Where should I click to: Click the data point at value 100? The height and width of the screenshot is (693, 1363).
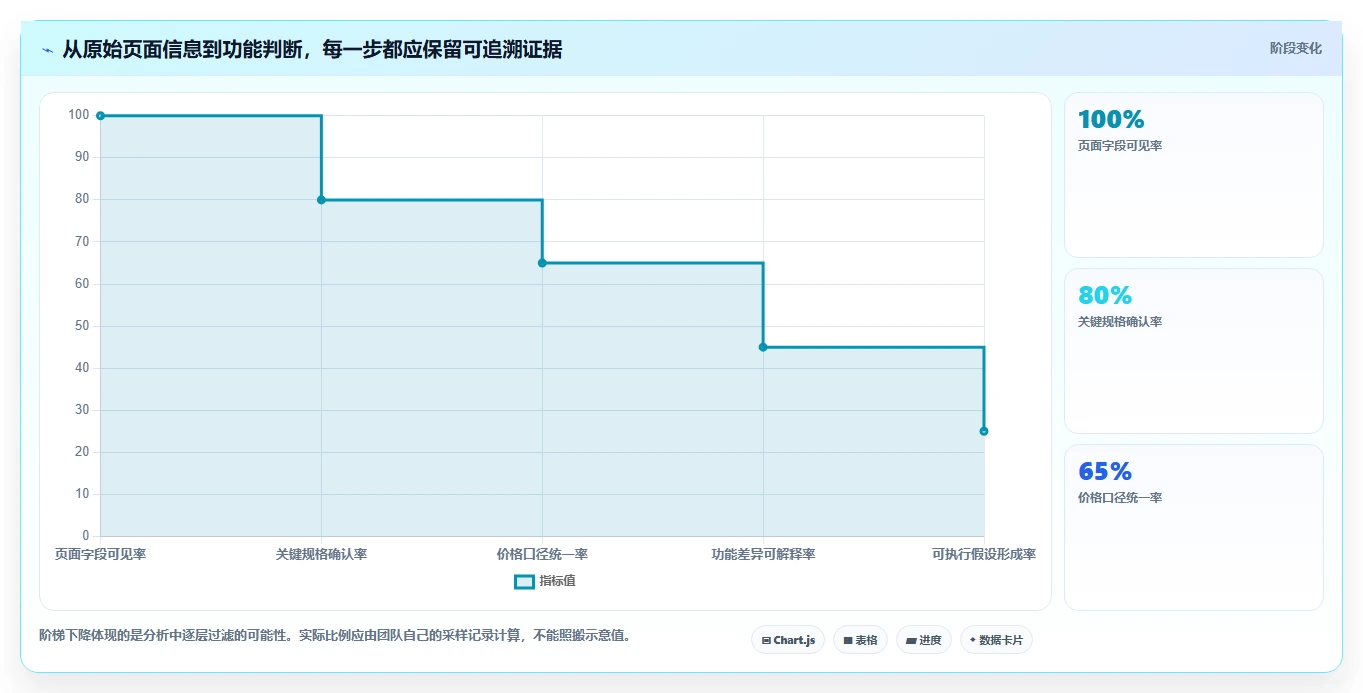coord(100,115)
